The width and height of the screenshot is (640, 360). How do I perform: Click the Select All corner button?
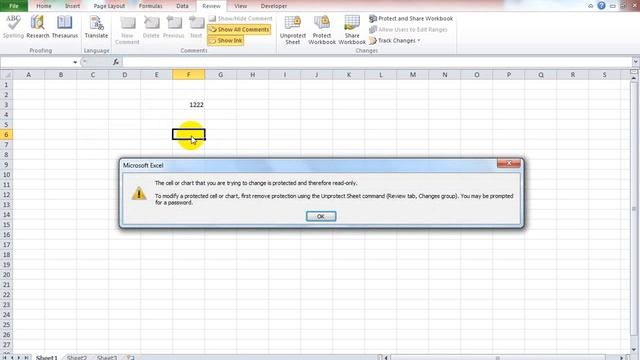click(6, 75)
